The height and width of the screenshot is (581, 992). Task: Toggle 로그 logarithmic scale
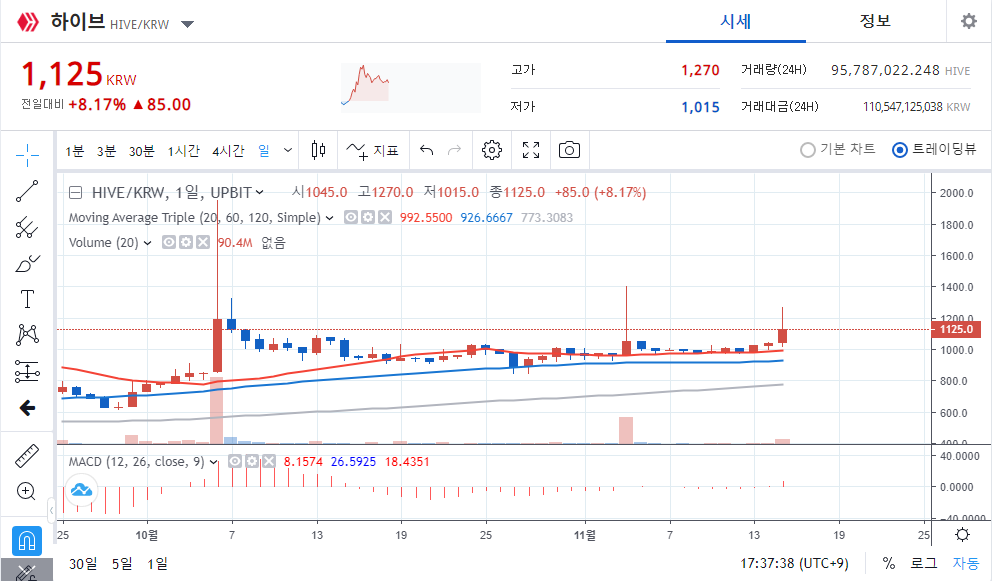[x=924, y=563]
